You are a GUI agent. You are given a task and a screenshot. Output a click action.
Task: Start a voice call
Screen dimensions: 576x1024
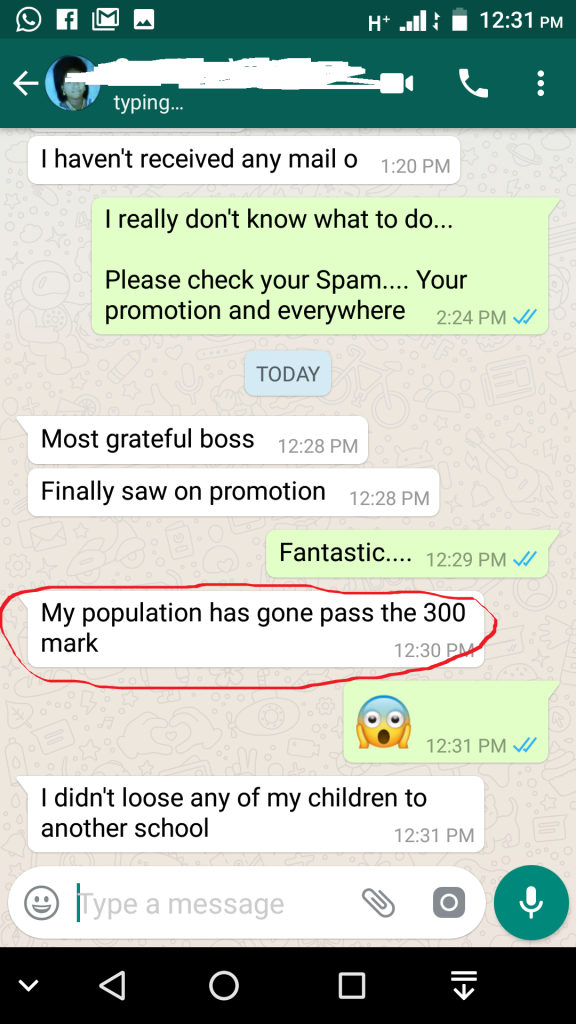coord(473,84)
